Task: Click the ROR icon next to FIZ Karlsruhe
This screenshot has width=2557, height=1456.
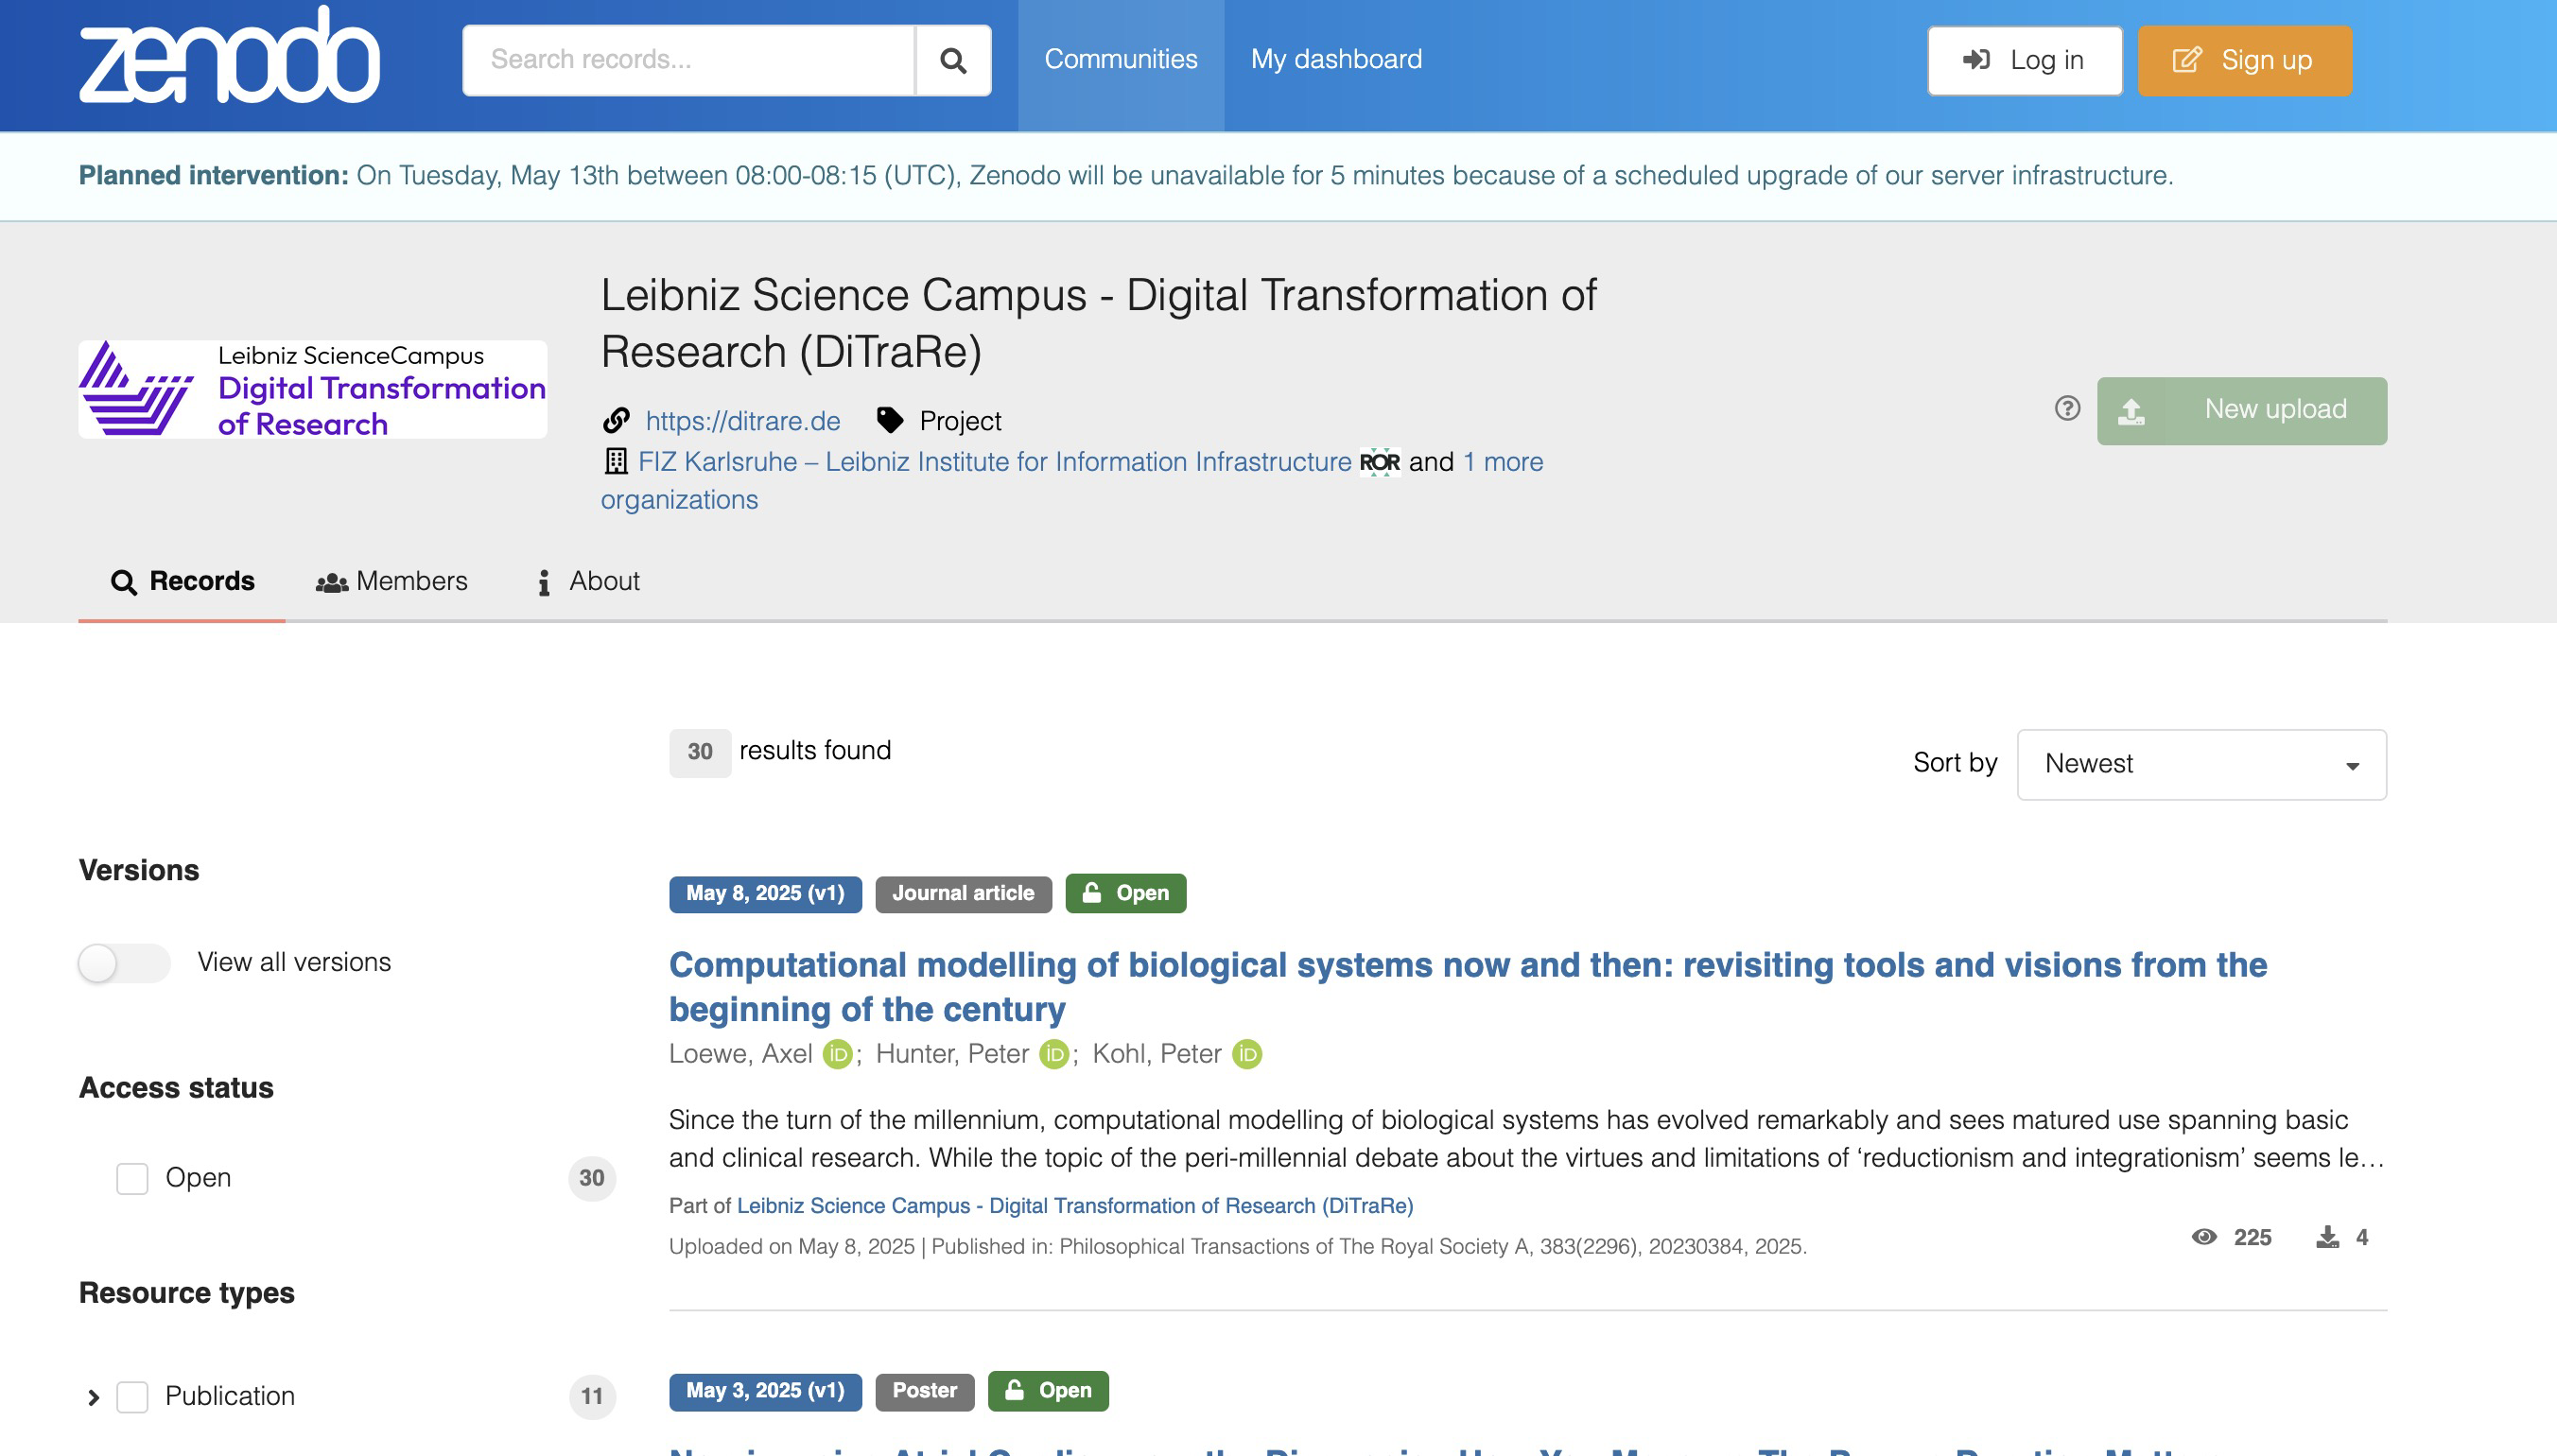Action: click(x=1379, y=462)
